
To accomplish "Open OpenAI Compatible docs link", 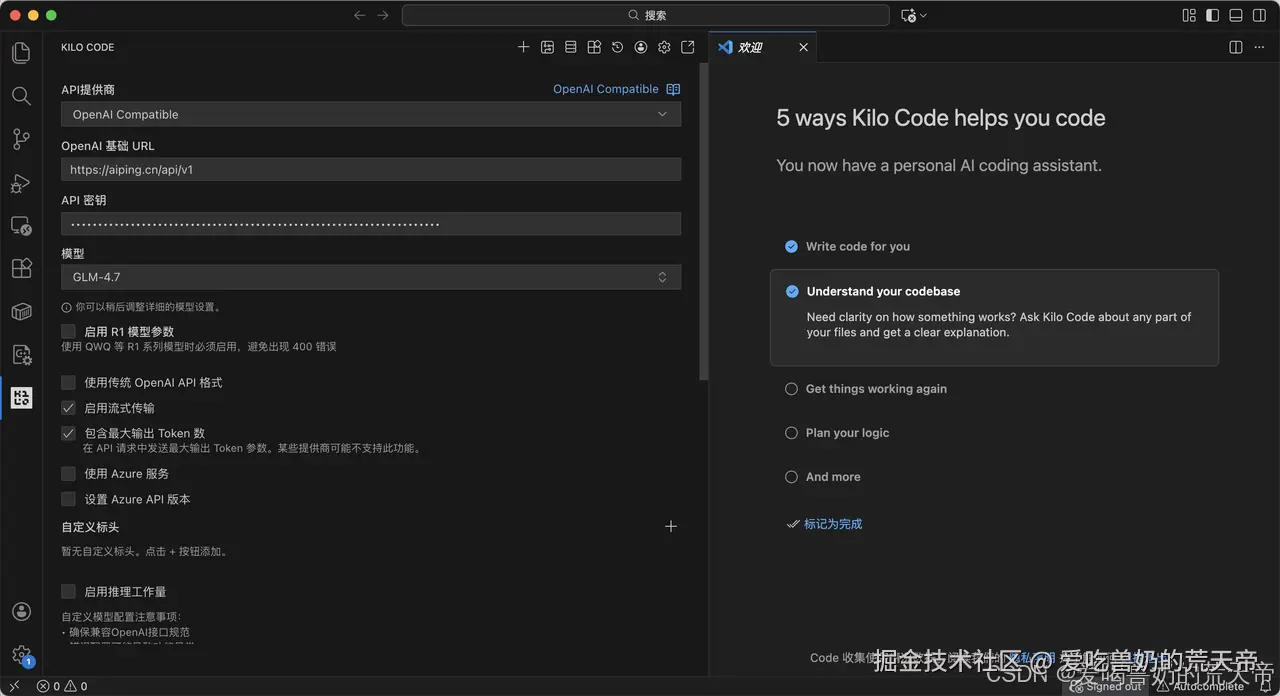I will coord(606,89).
